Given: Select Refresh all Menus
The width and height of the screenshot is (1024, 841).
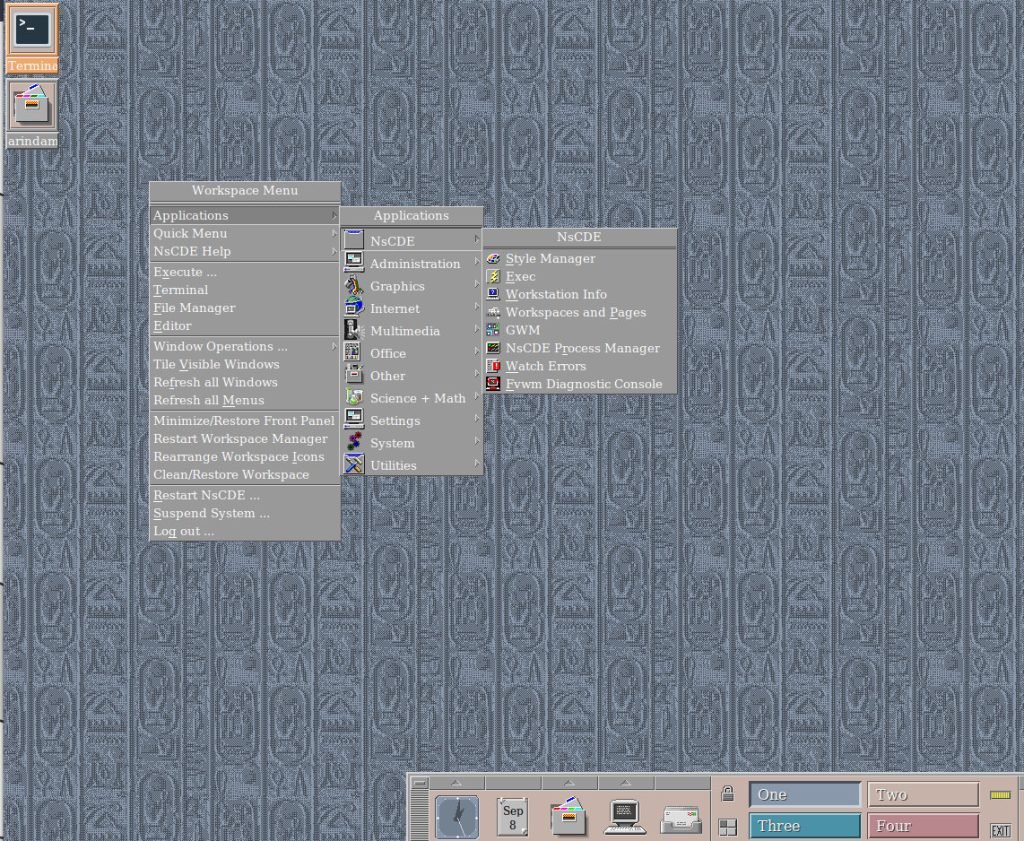Looking at the screenshot, I should [245, 400].
